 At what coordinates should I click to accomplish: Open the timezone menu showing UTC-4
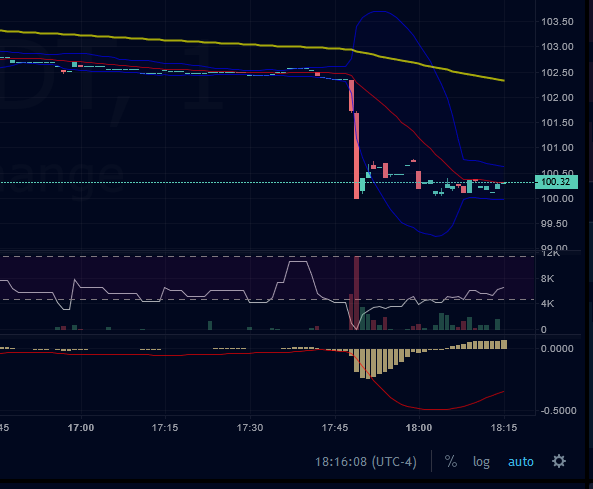click(x=366, y=462)
